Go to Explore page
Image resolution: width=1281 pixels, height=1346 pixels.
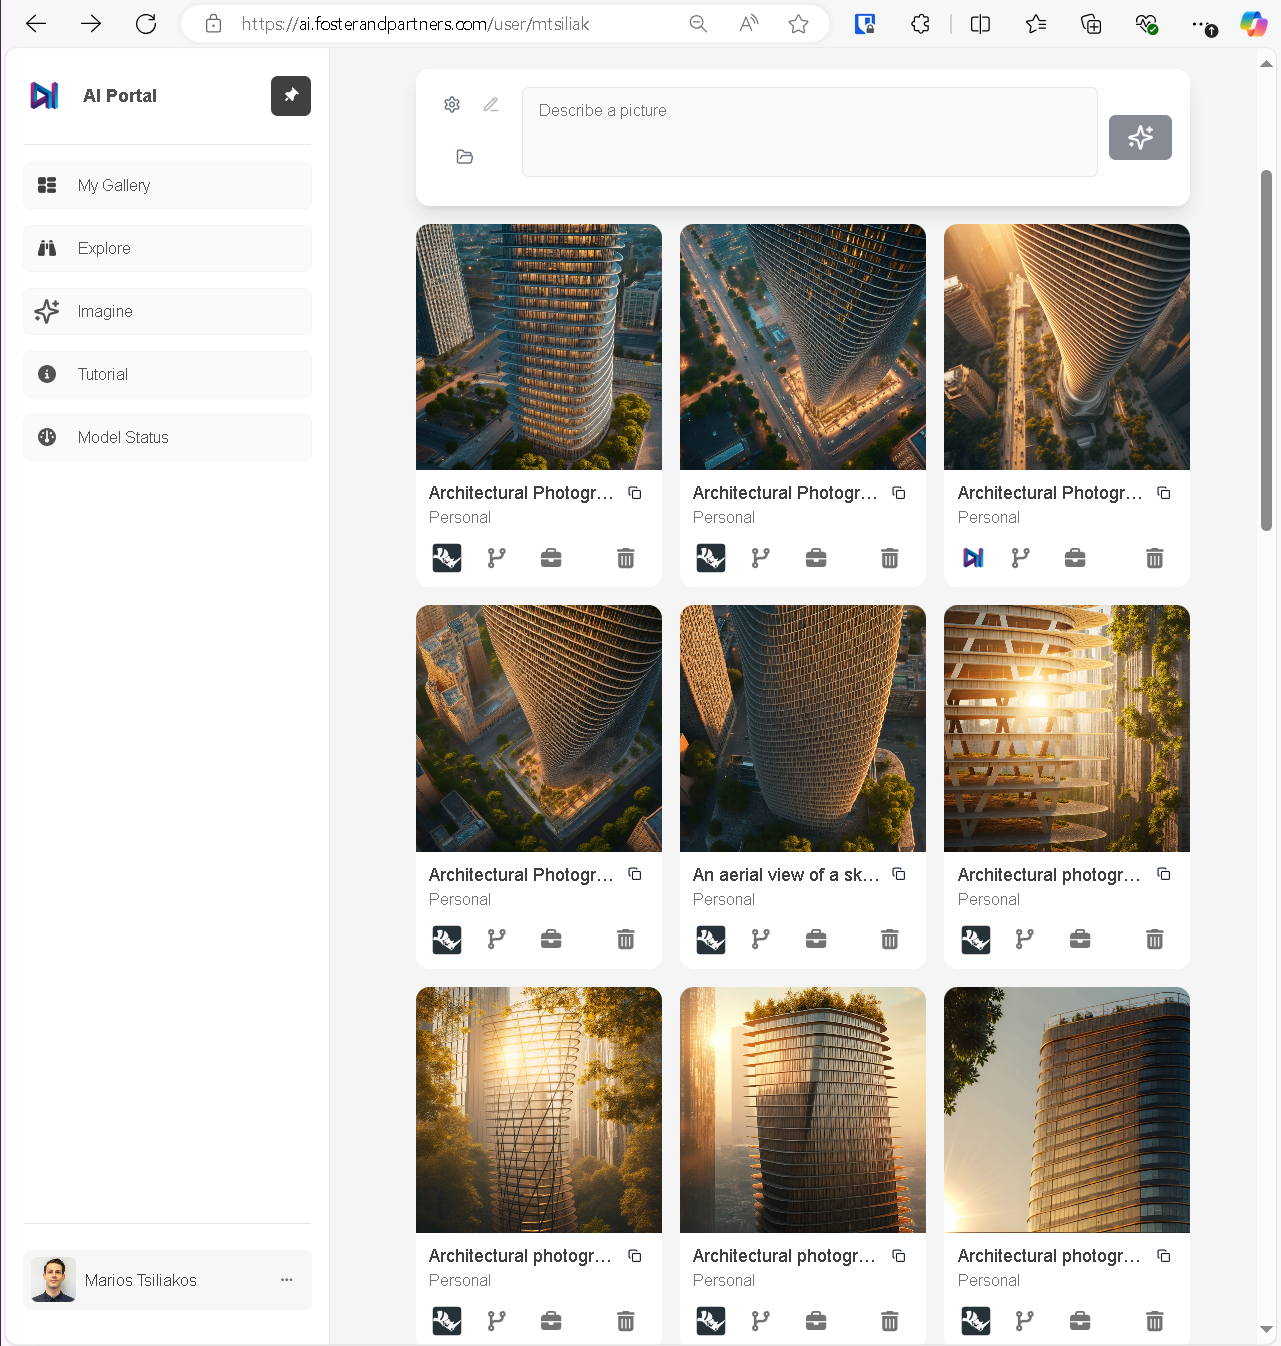[x=167, y=249]
